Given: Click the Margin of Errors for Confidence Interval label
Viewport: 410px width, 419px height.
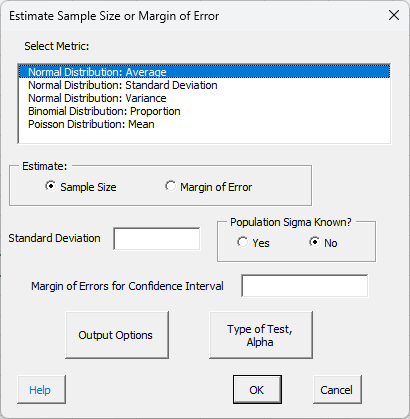Looking at the screenshot, I should 127,286.
